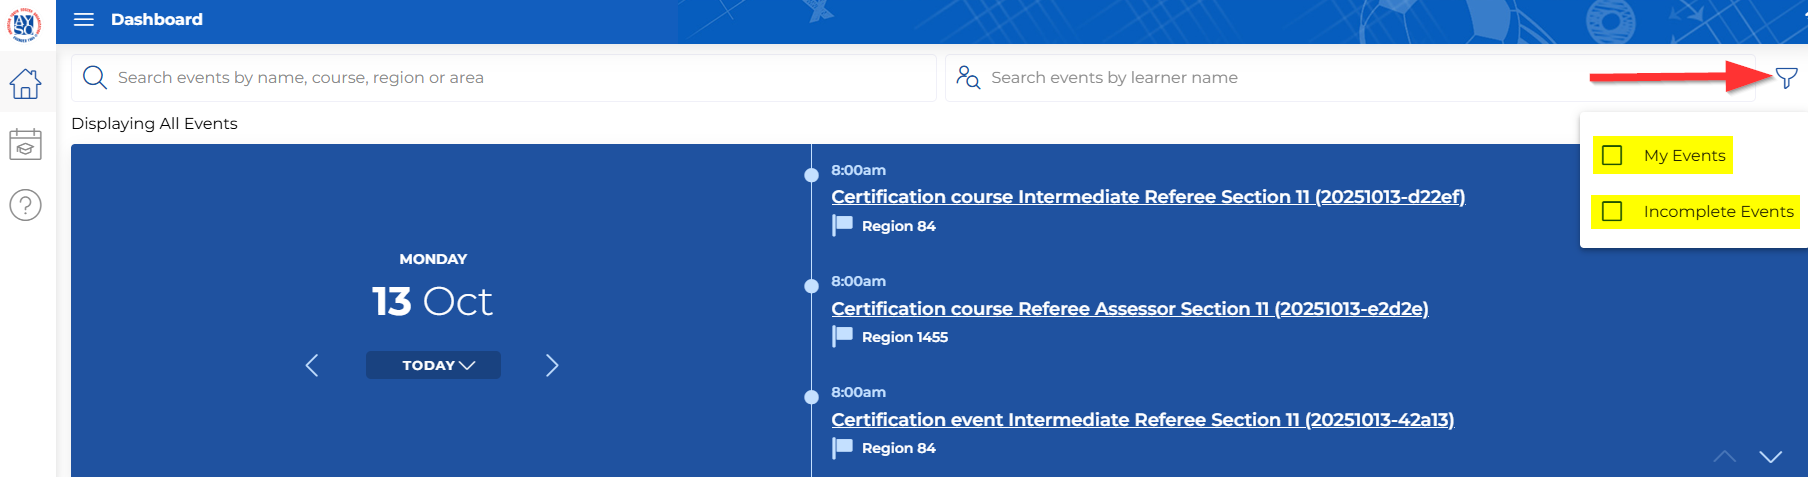Open the training calendar sidebar icon
This screenshot has height=477, width=1808.
[x=26, y=145]
